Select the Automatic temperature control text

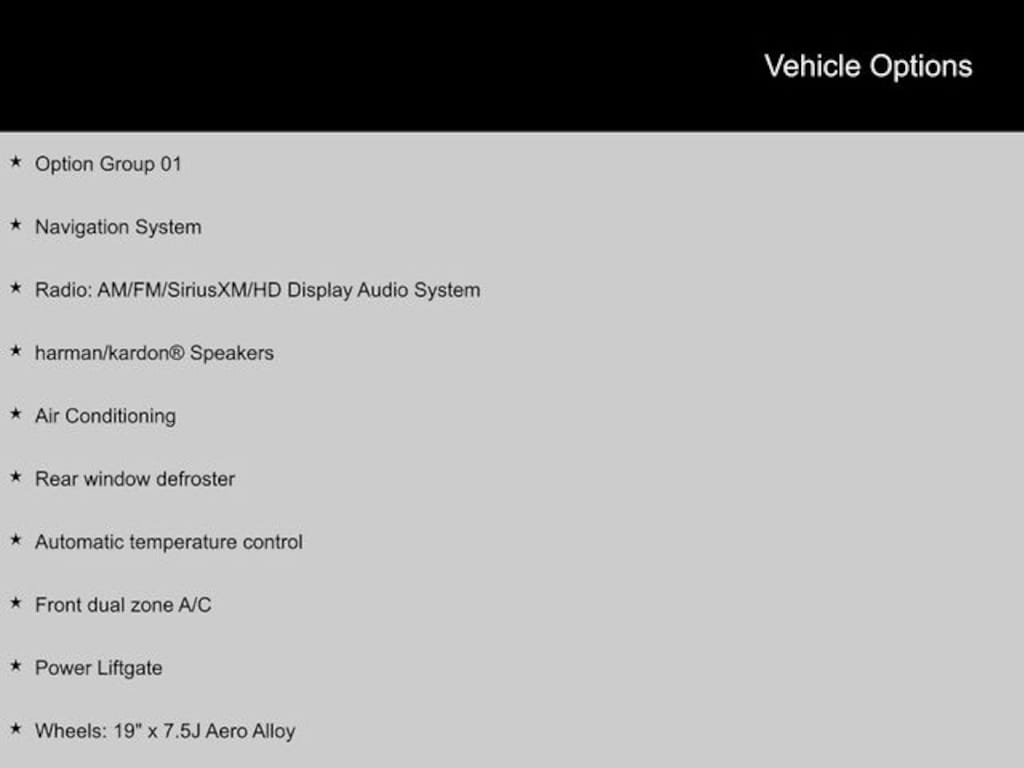pyautogui.click(x=168, y=542)
